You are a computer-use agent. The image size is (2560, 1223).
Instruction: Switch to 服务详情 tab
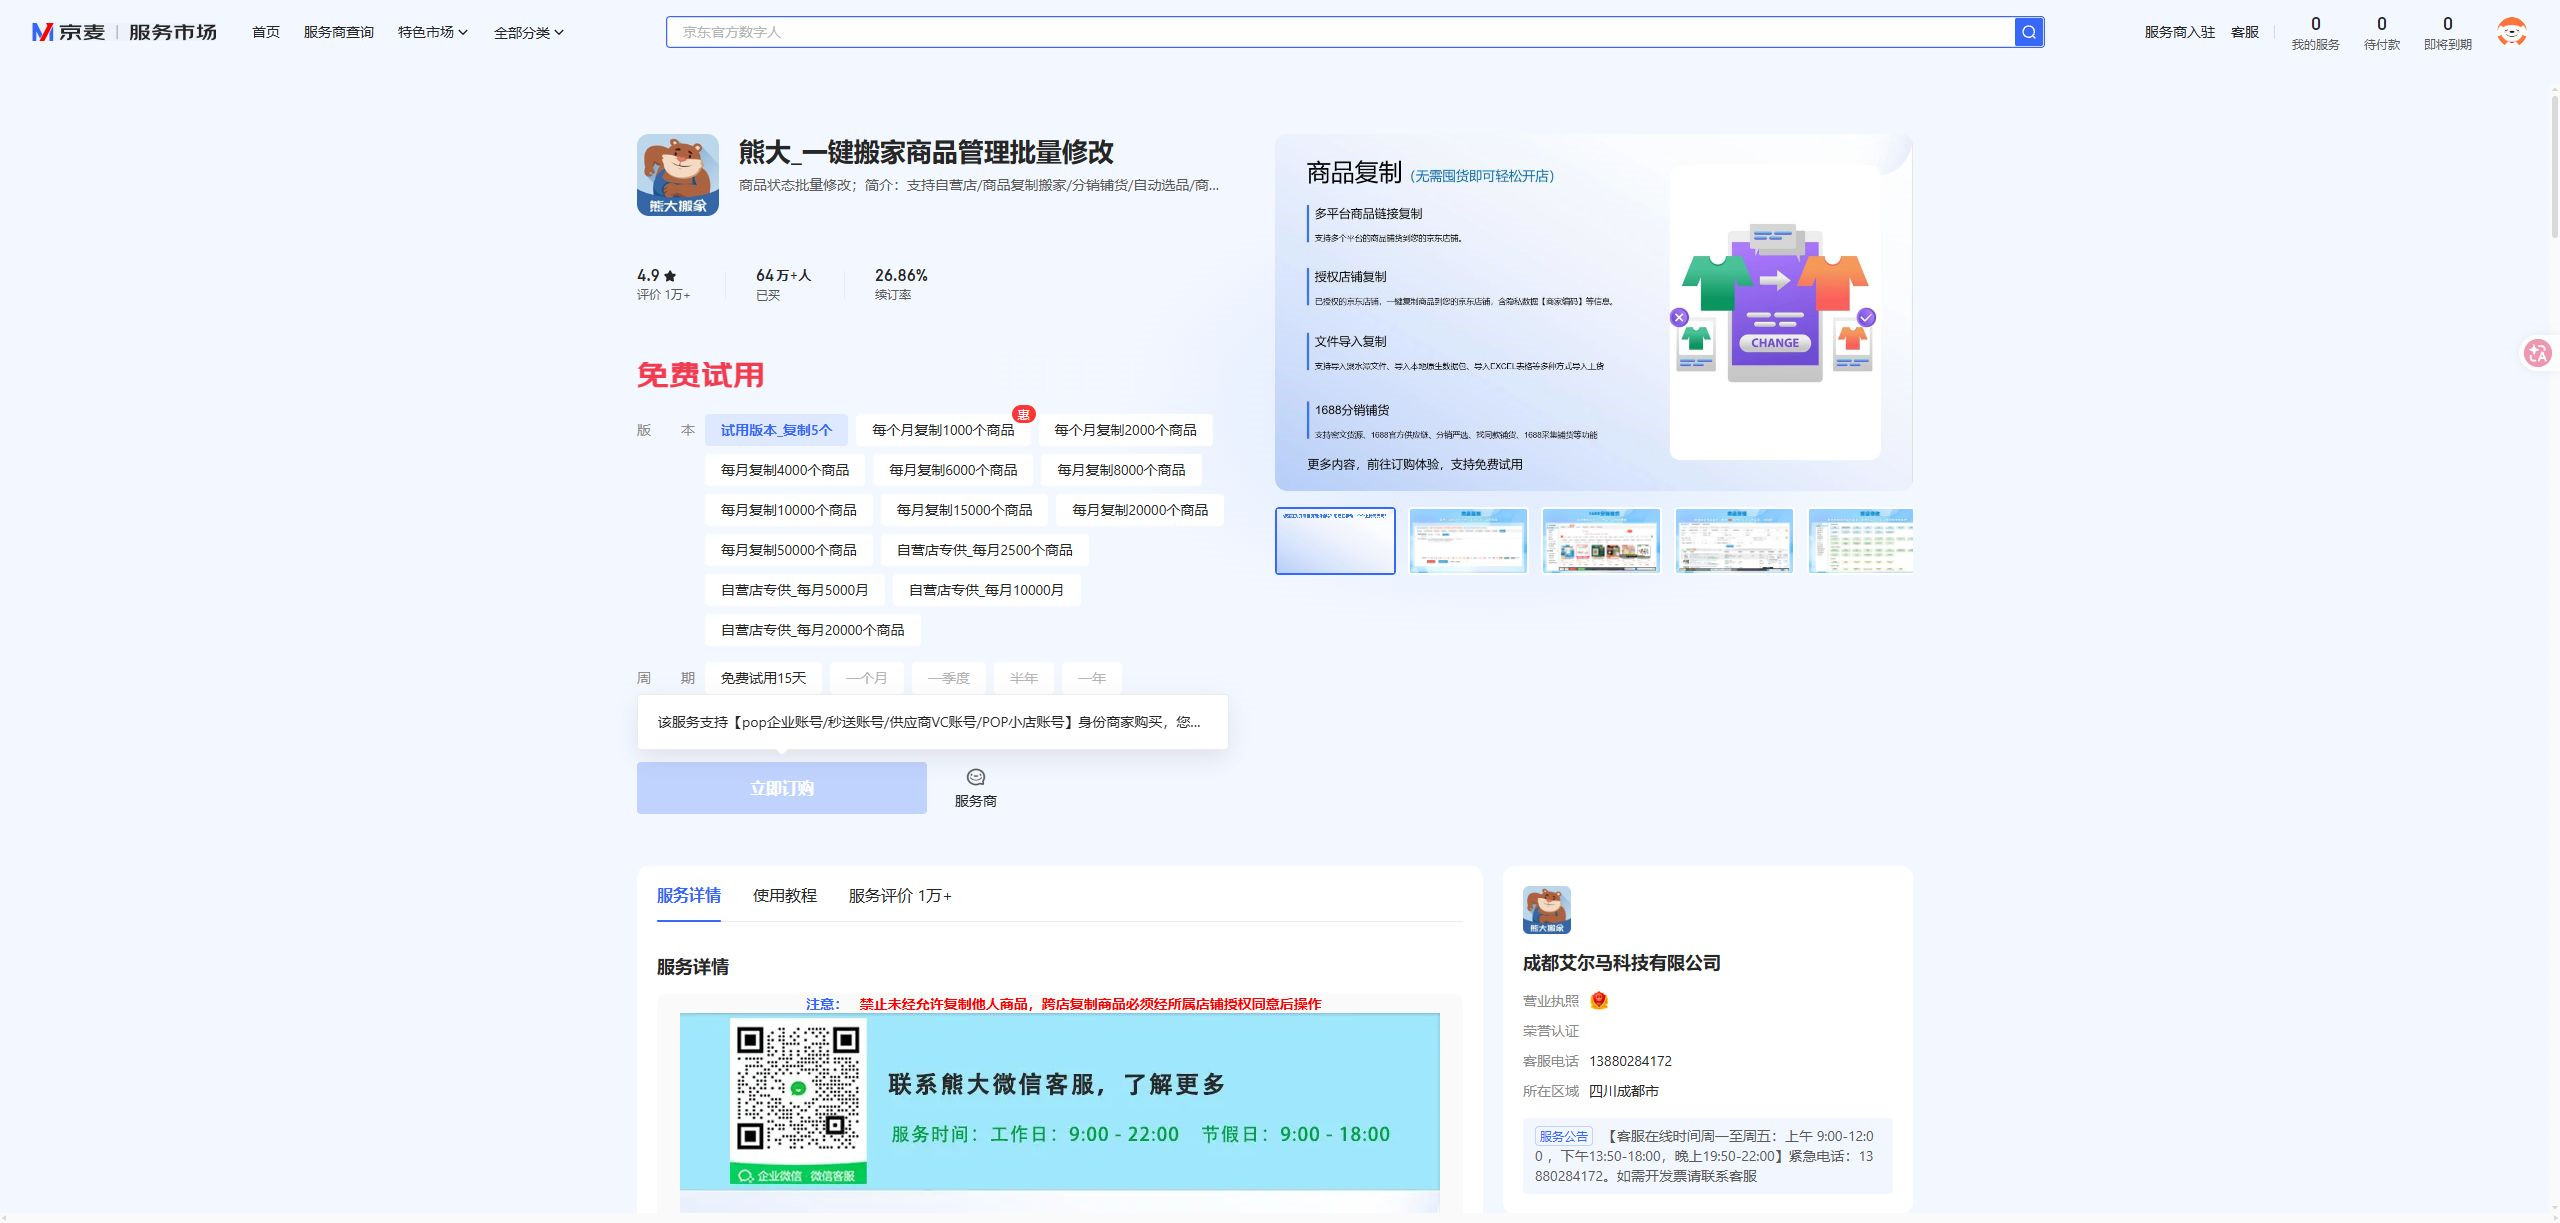click(689, 895)
